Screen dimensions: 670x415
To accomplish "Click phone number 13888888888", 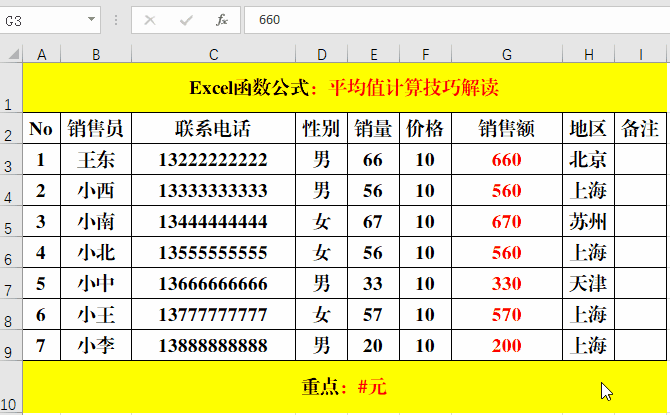I will 214,345.
